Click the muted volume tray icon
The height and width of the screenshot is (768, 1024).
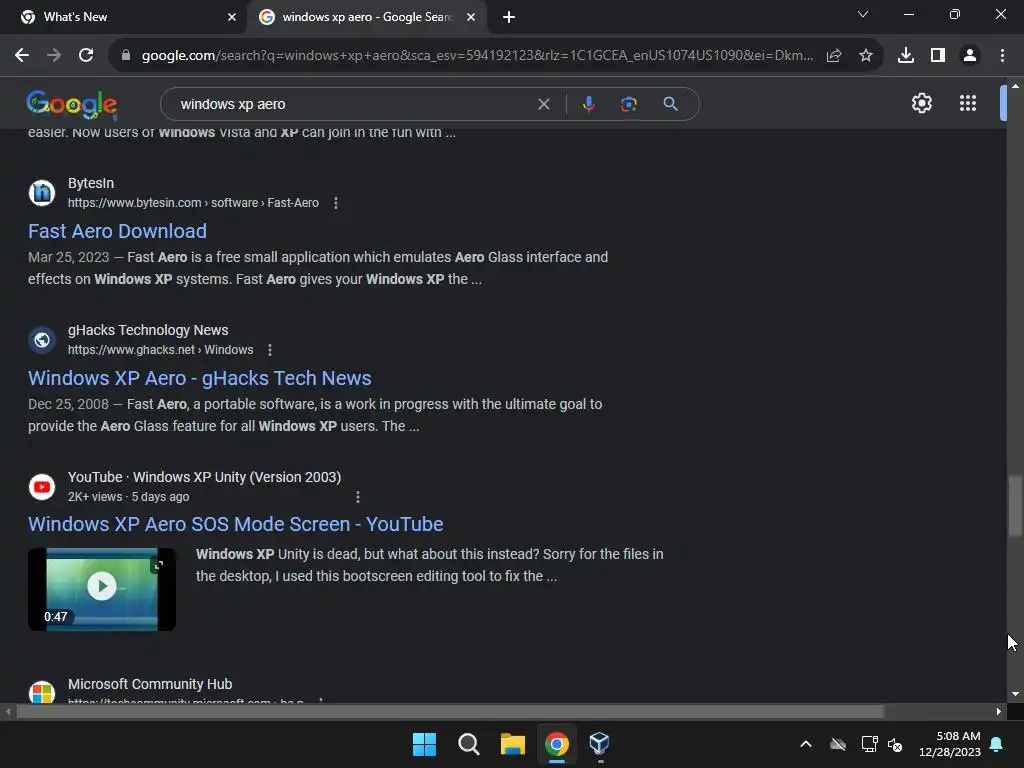pyautogui.click(x=895, y=744)
